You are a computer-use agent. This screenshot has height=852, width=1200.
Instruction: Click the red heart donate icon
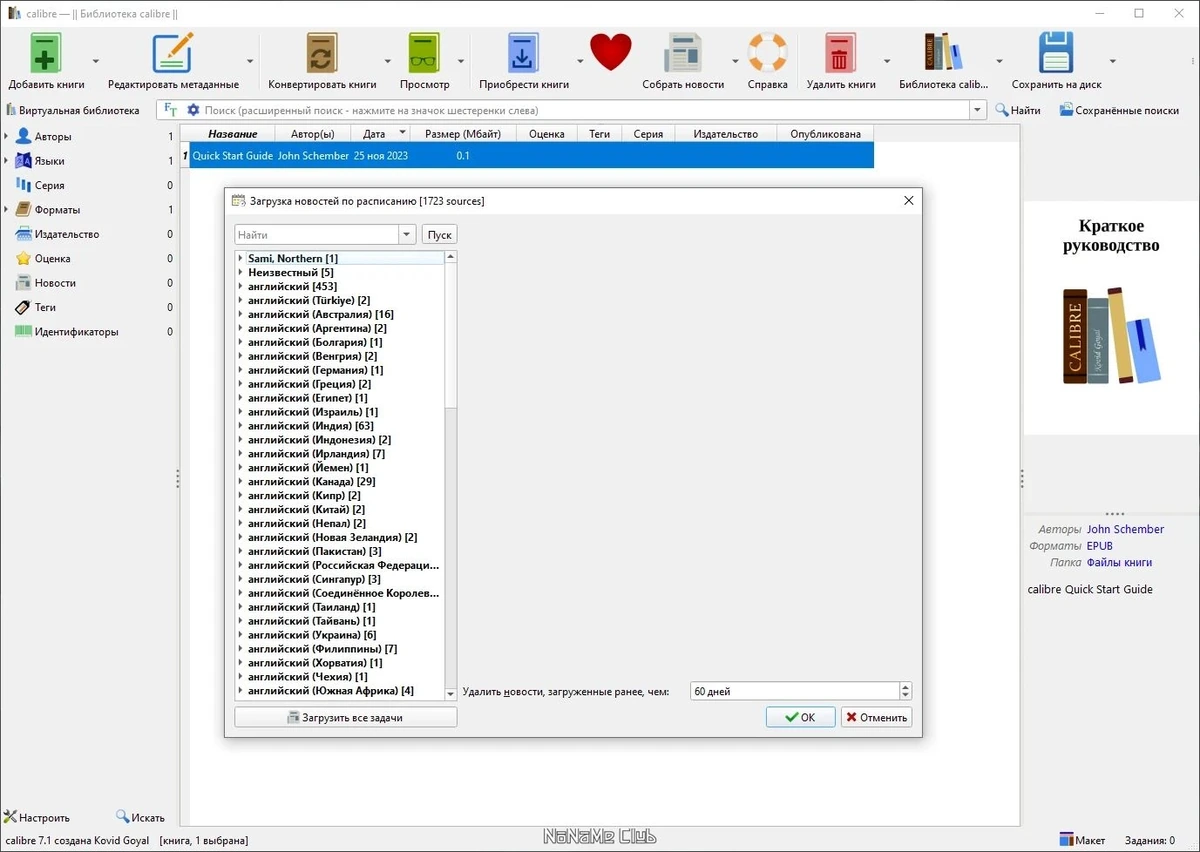(x=610, y=52)
